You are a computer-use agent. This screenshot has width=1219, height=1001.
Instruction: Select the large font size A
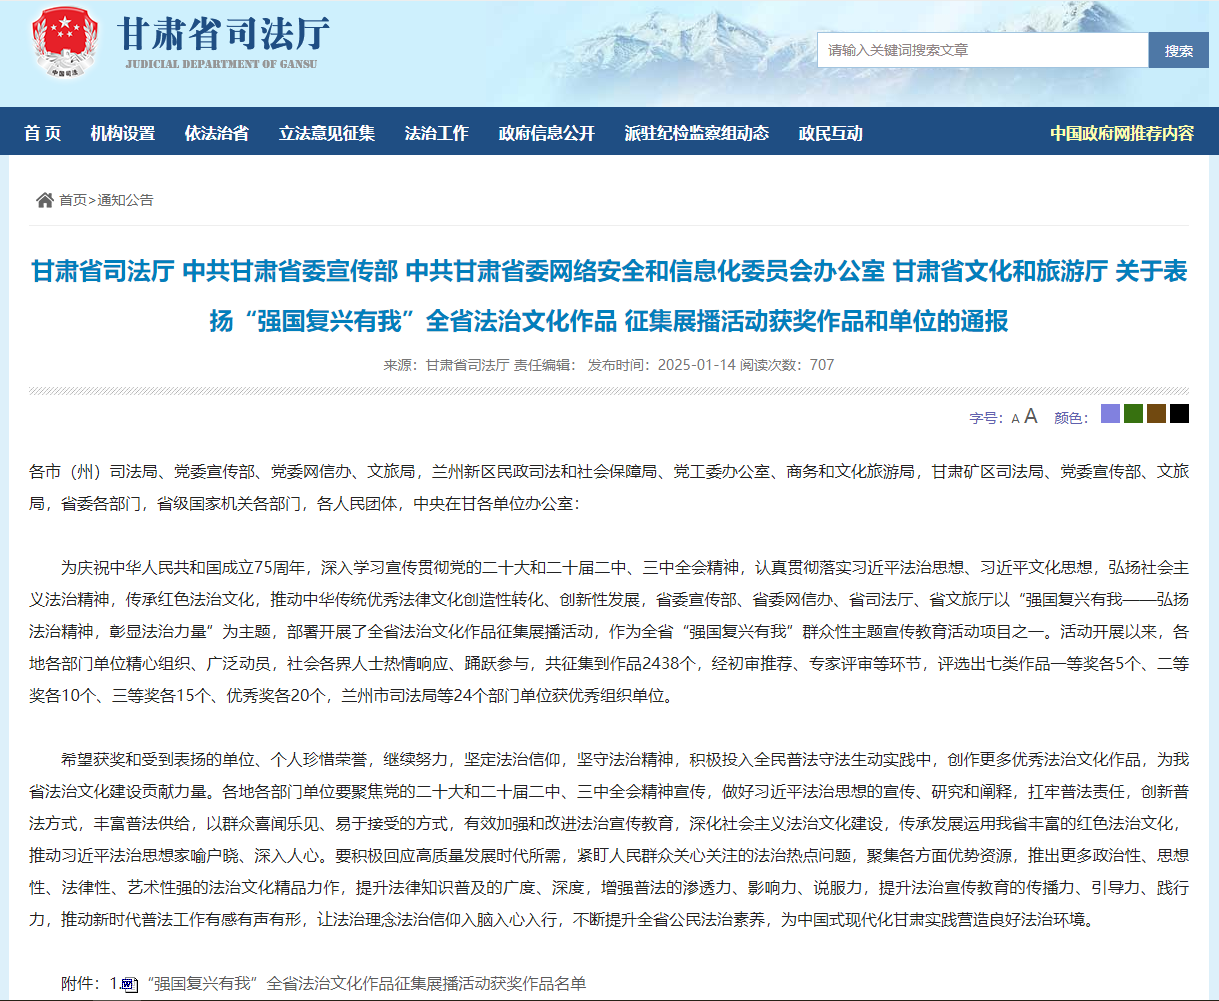point(1030,417)
